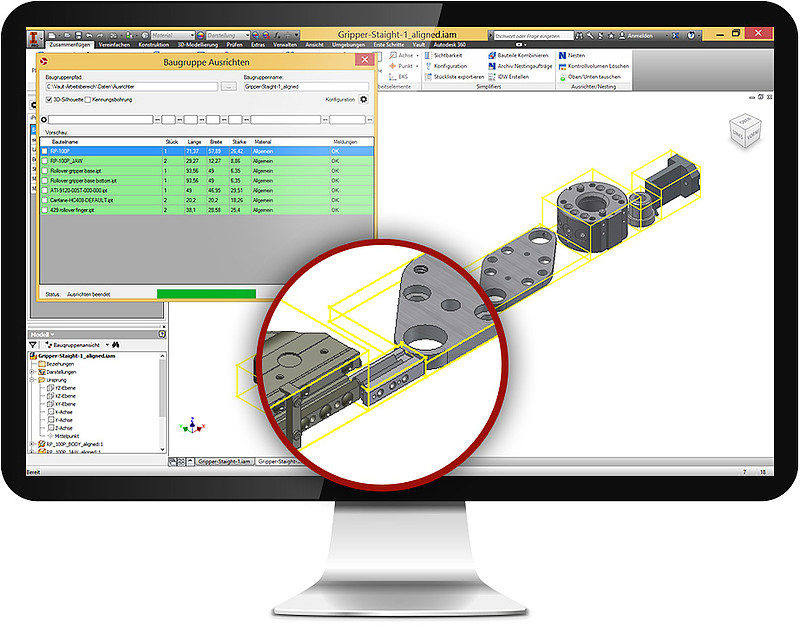Viewport: 800px width, 627px height.
Task: Click the Modell browser vertical scrollbar
Action: click(x=163, y=403)
